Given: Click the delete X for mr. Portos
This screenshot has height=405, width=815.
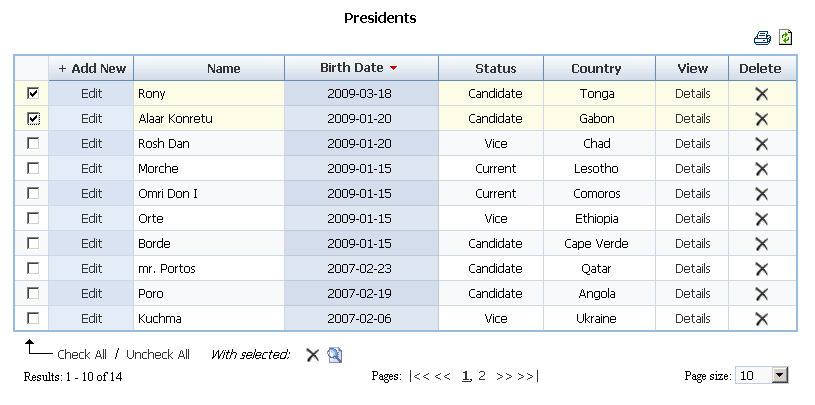Looking at the screenshot, I should [x=761, y=269].
